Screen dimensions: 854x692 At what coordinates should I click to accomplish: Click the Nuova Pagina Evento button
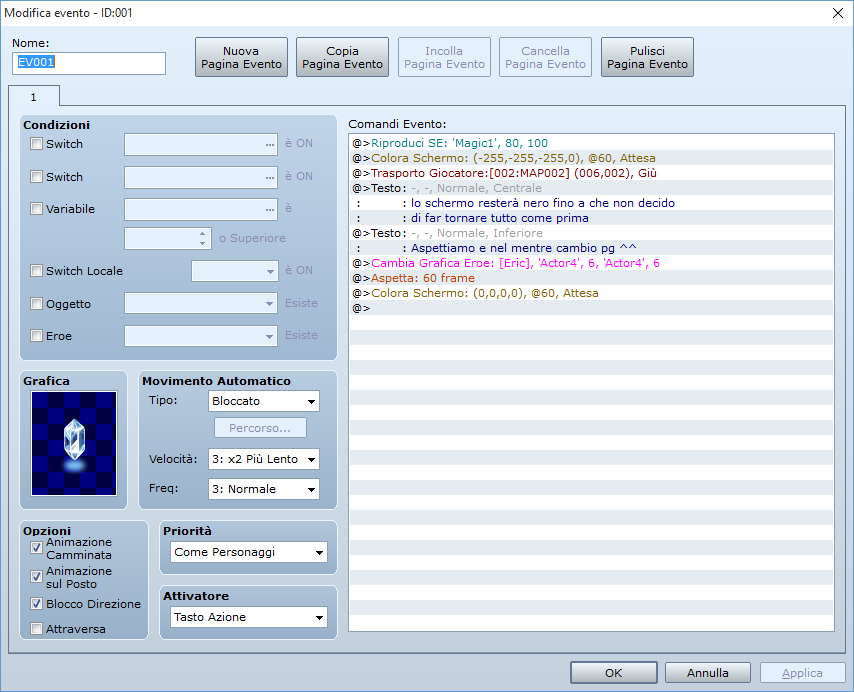click(x=241, y=57)
